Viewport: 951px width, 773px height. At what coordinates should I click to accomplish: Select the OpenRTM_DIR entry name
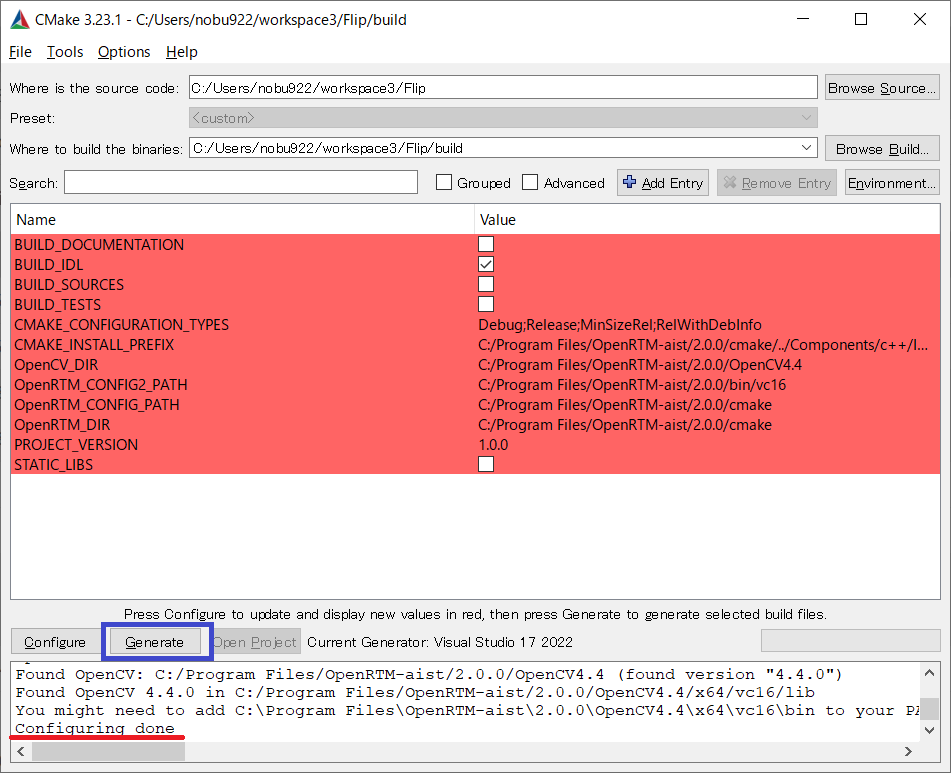coord(62,424)
